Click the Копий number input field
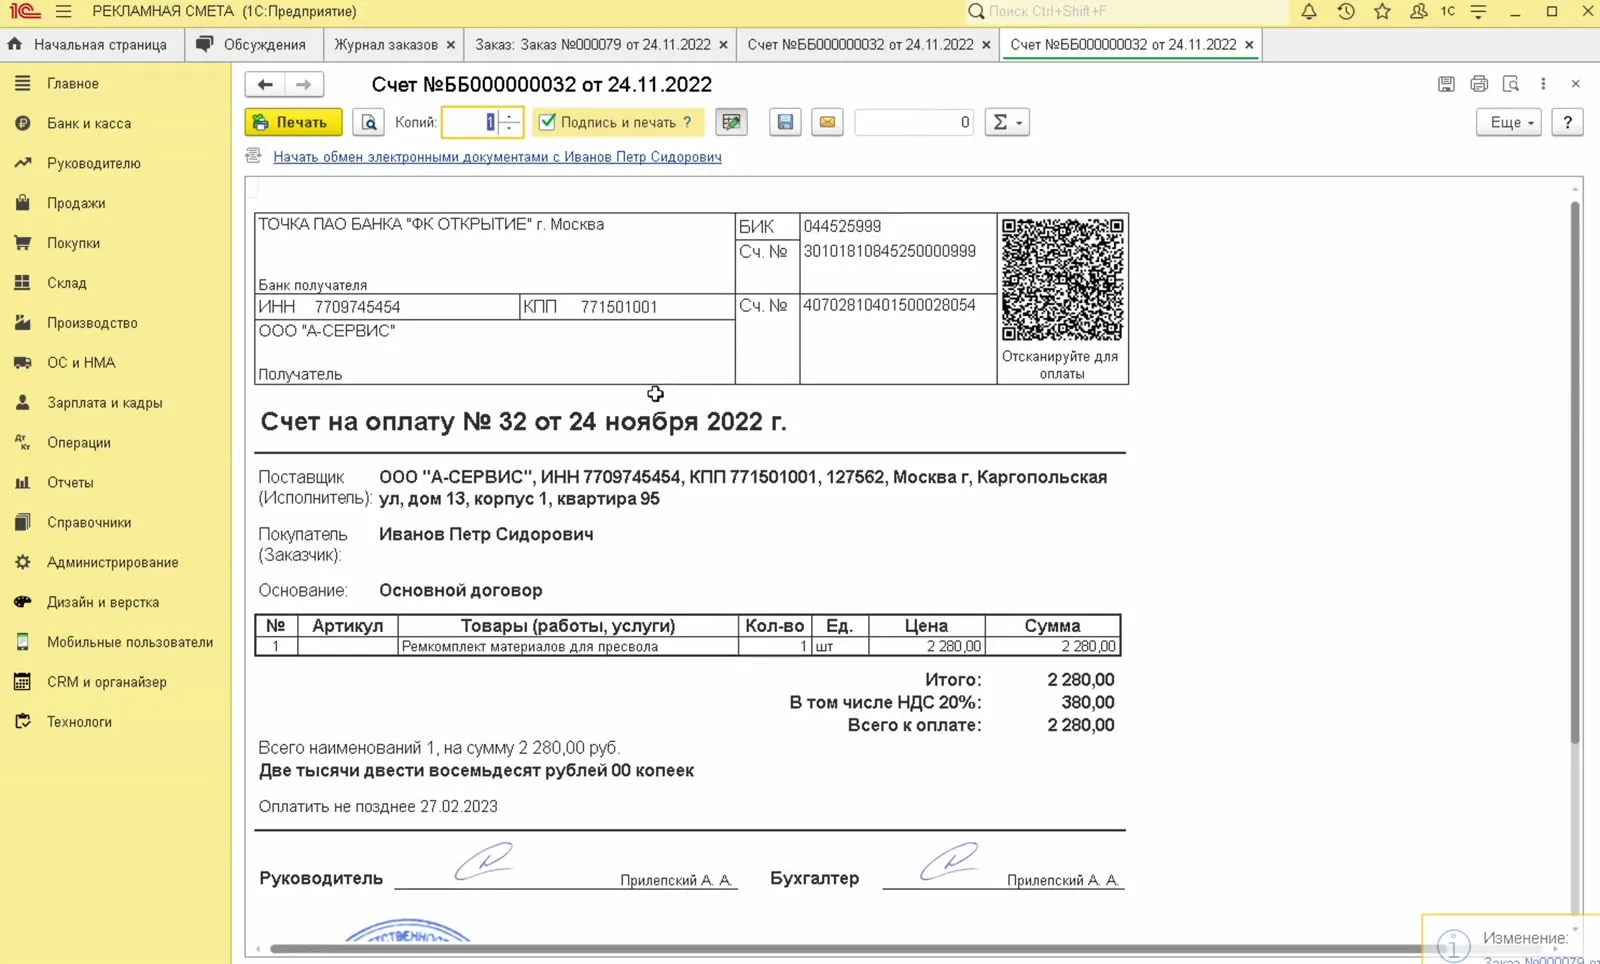The image size is (1600, 964). (471, 122)
